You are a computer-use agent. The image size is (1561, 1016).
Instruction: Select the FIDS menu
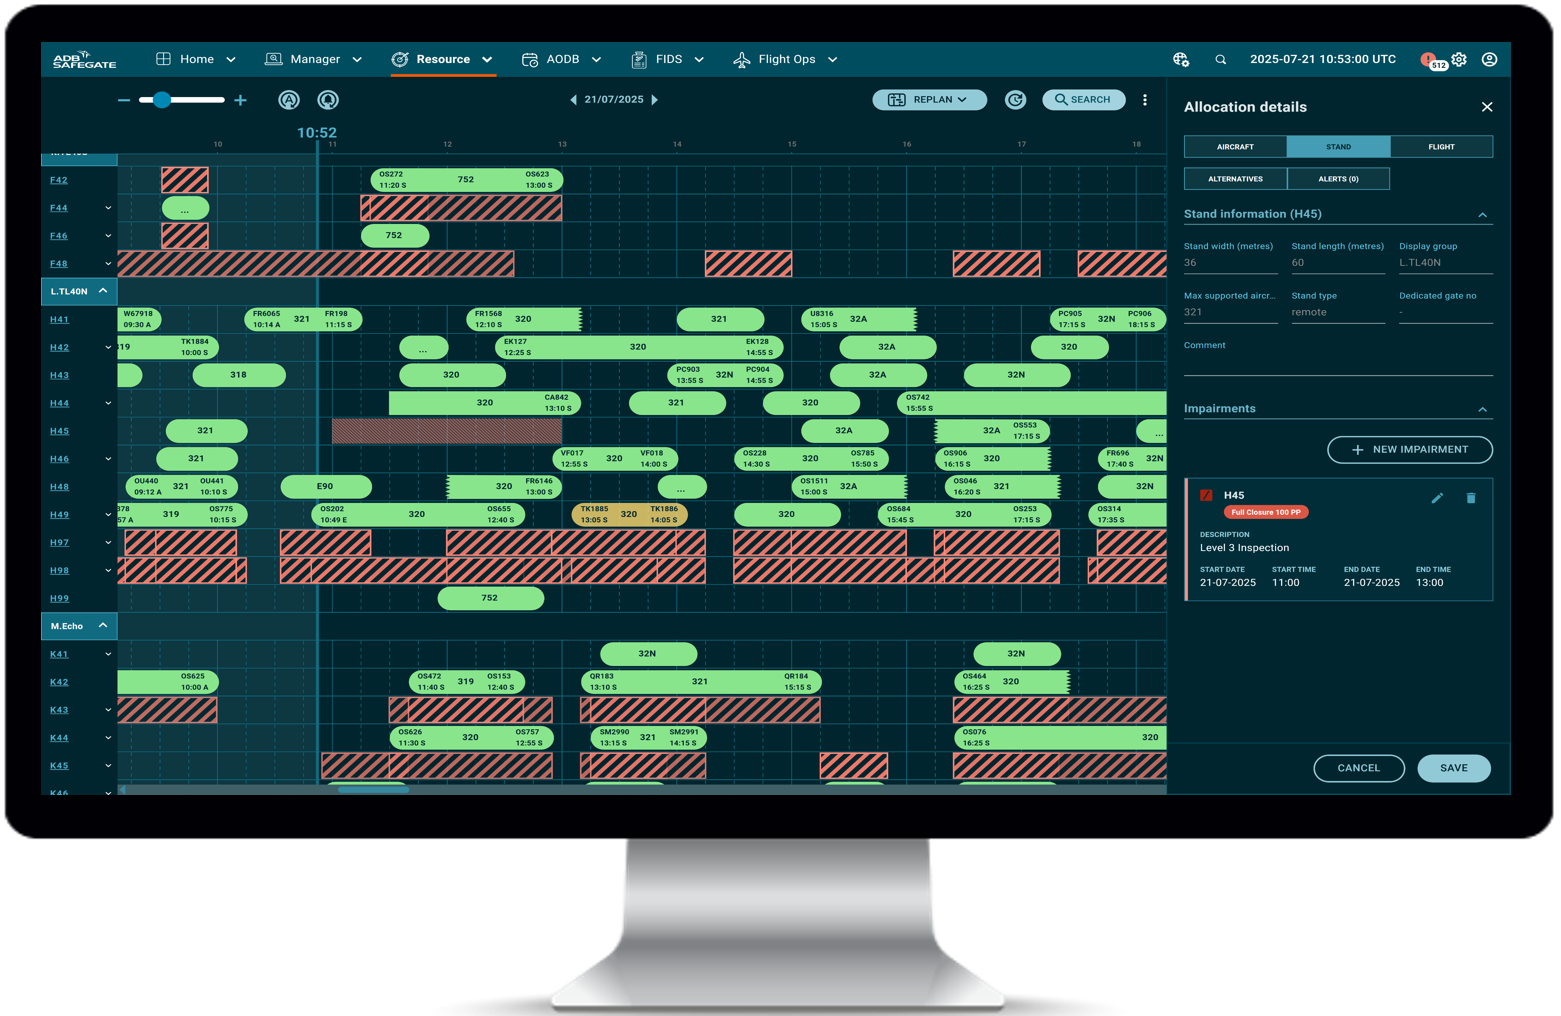[x=667, y=59]
